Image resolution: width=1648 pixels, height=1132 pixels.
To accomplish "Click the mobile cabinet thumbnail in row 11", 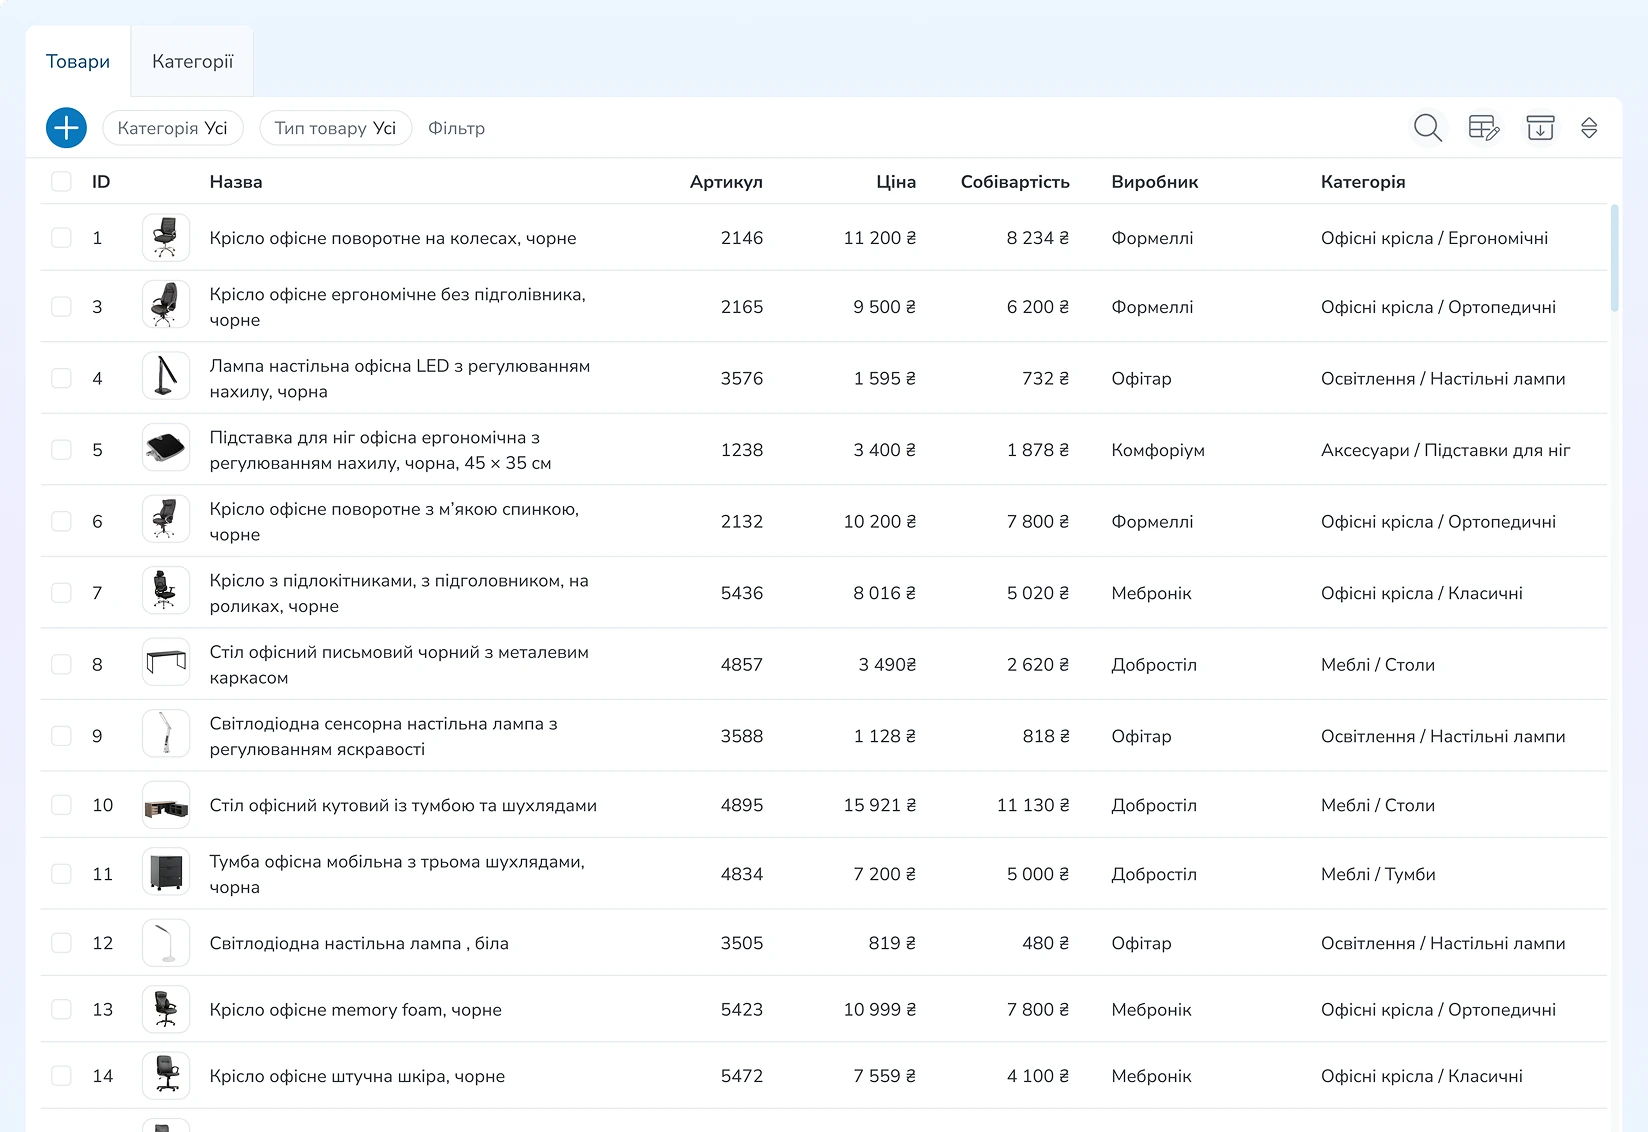I will point(166,872).
